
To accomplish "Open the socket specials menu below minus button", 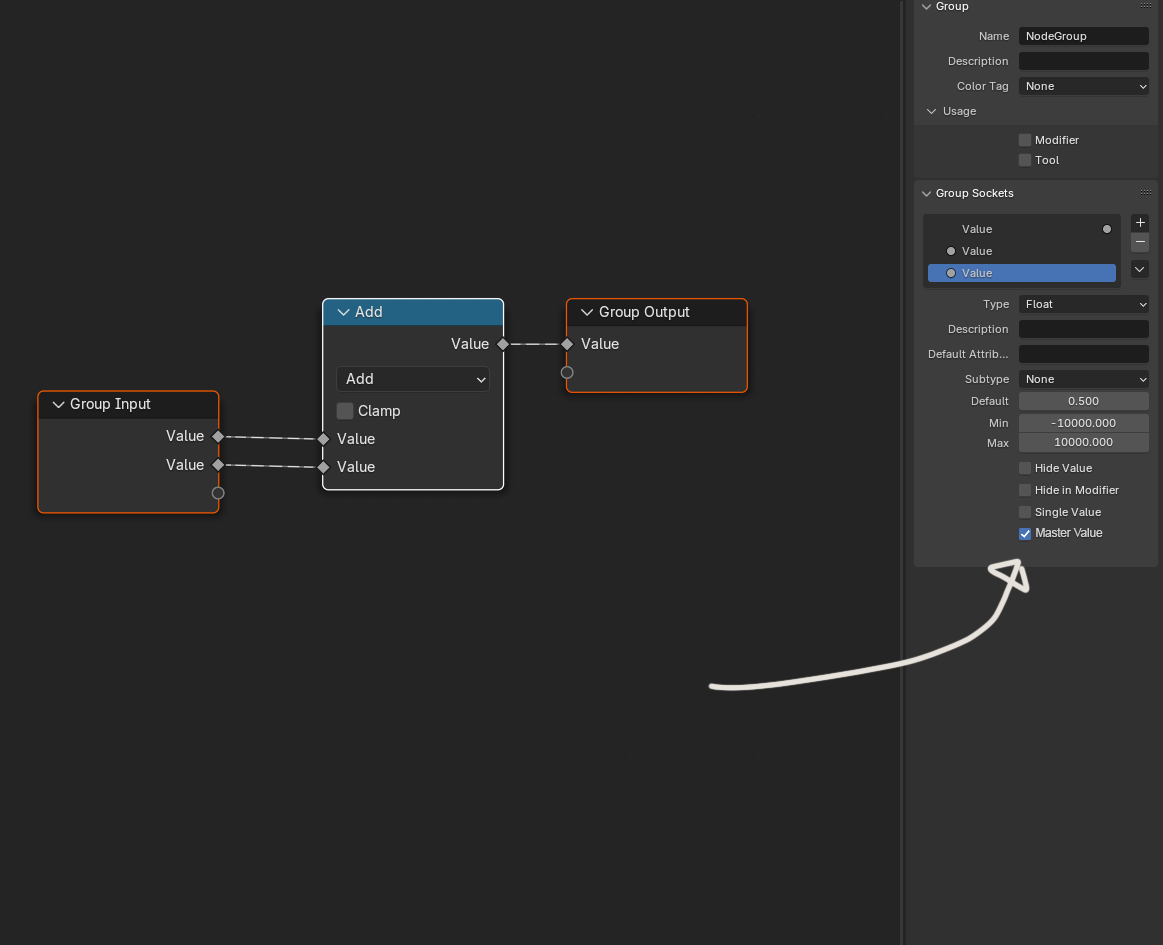I will click(1140, 269).
